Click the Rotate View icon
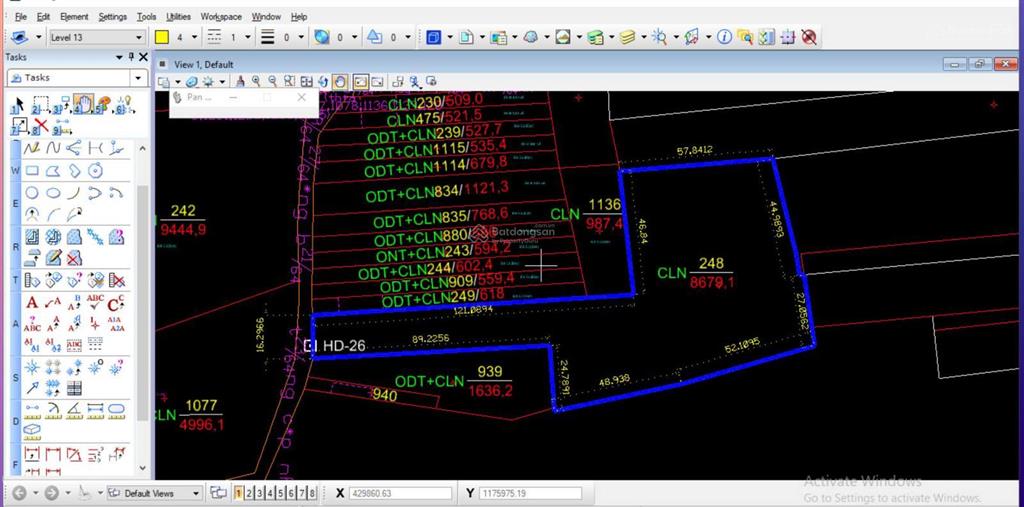Image resolution: width=1024 pixels, height=507 pixels. point(323,81)
